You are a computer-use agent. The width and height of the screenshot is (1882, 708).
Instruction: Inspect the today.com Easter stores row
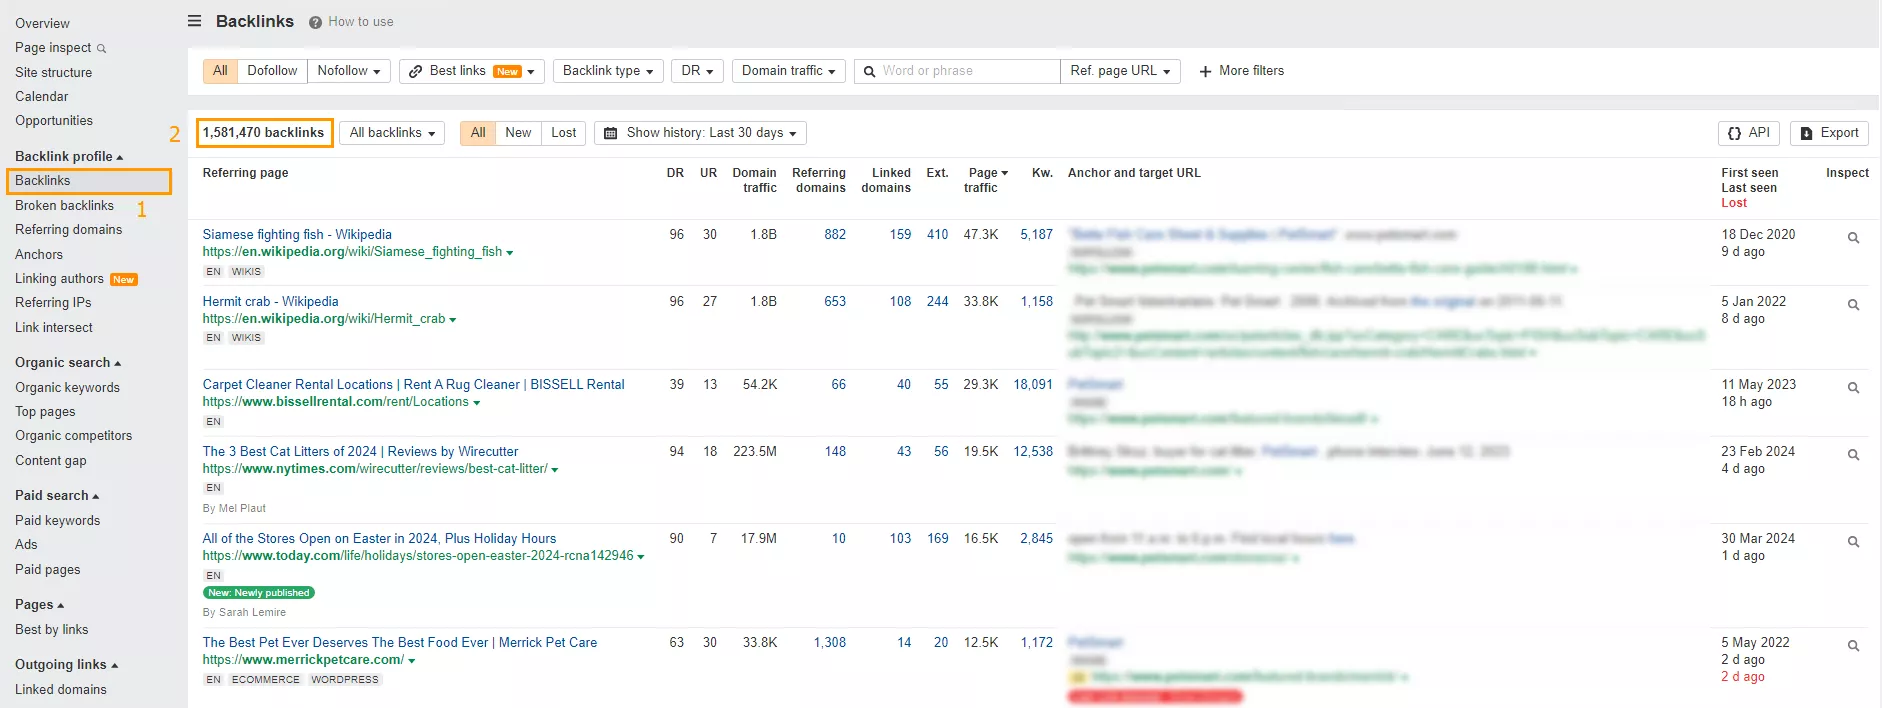pyautogui.click(x=1853, y=542)
